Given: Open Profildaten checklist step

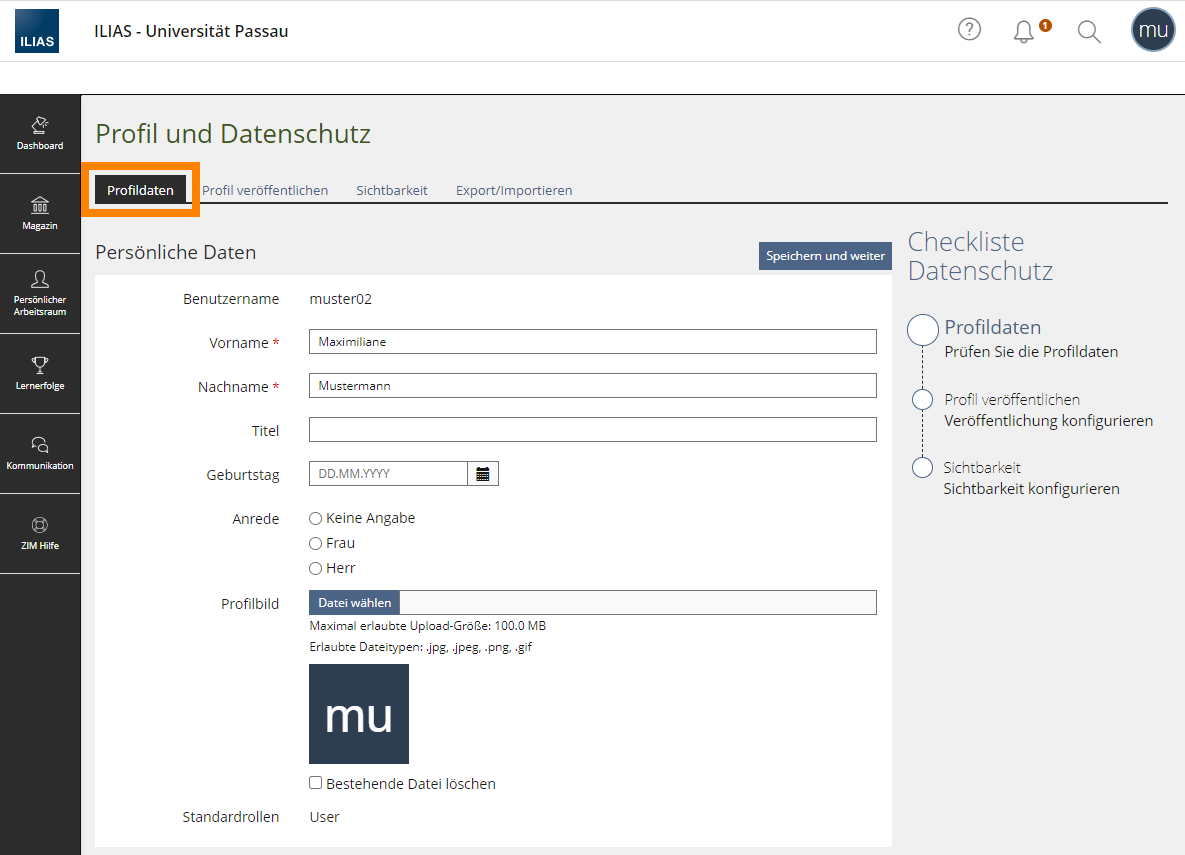Looking at the screenshot, I should click(993, 327).
